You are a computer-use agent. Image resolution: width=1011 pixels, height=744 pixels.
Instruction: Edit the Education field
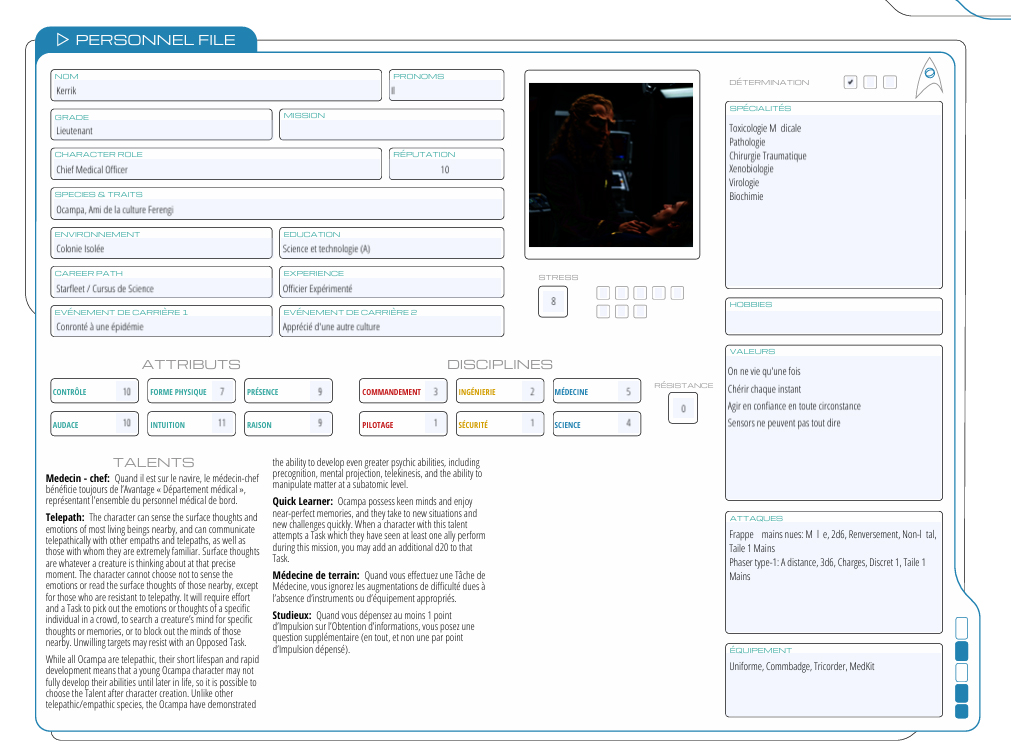(x=391, y=243)
